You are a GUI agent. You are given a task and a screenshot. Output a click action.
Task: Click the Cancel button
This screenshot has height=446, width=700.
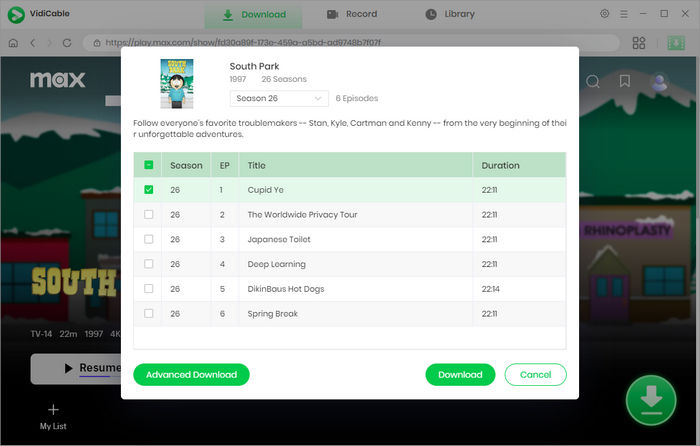(535, 375)
